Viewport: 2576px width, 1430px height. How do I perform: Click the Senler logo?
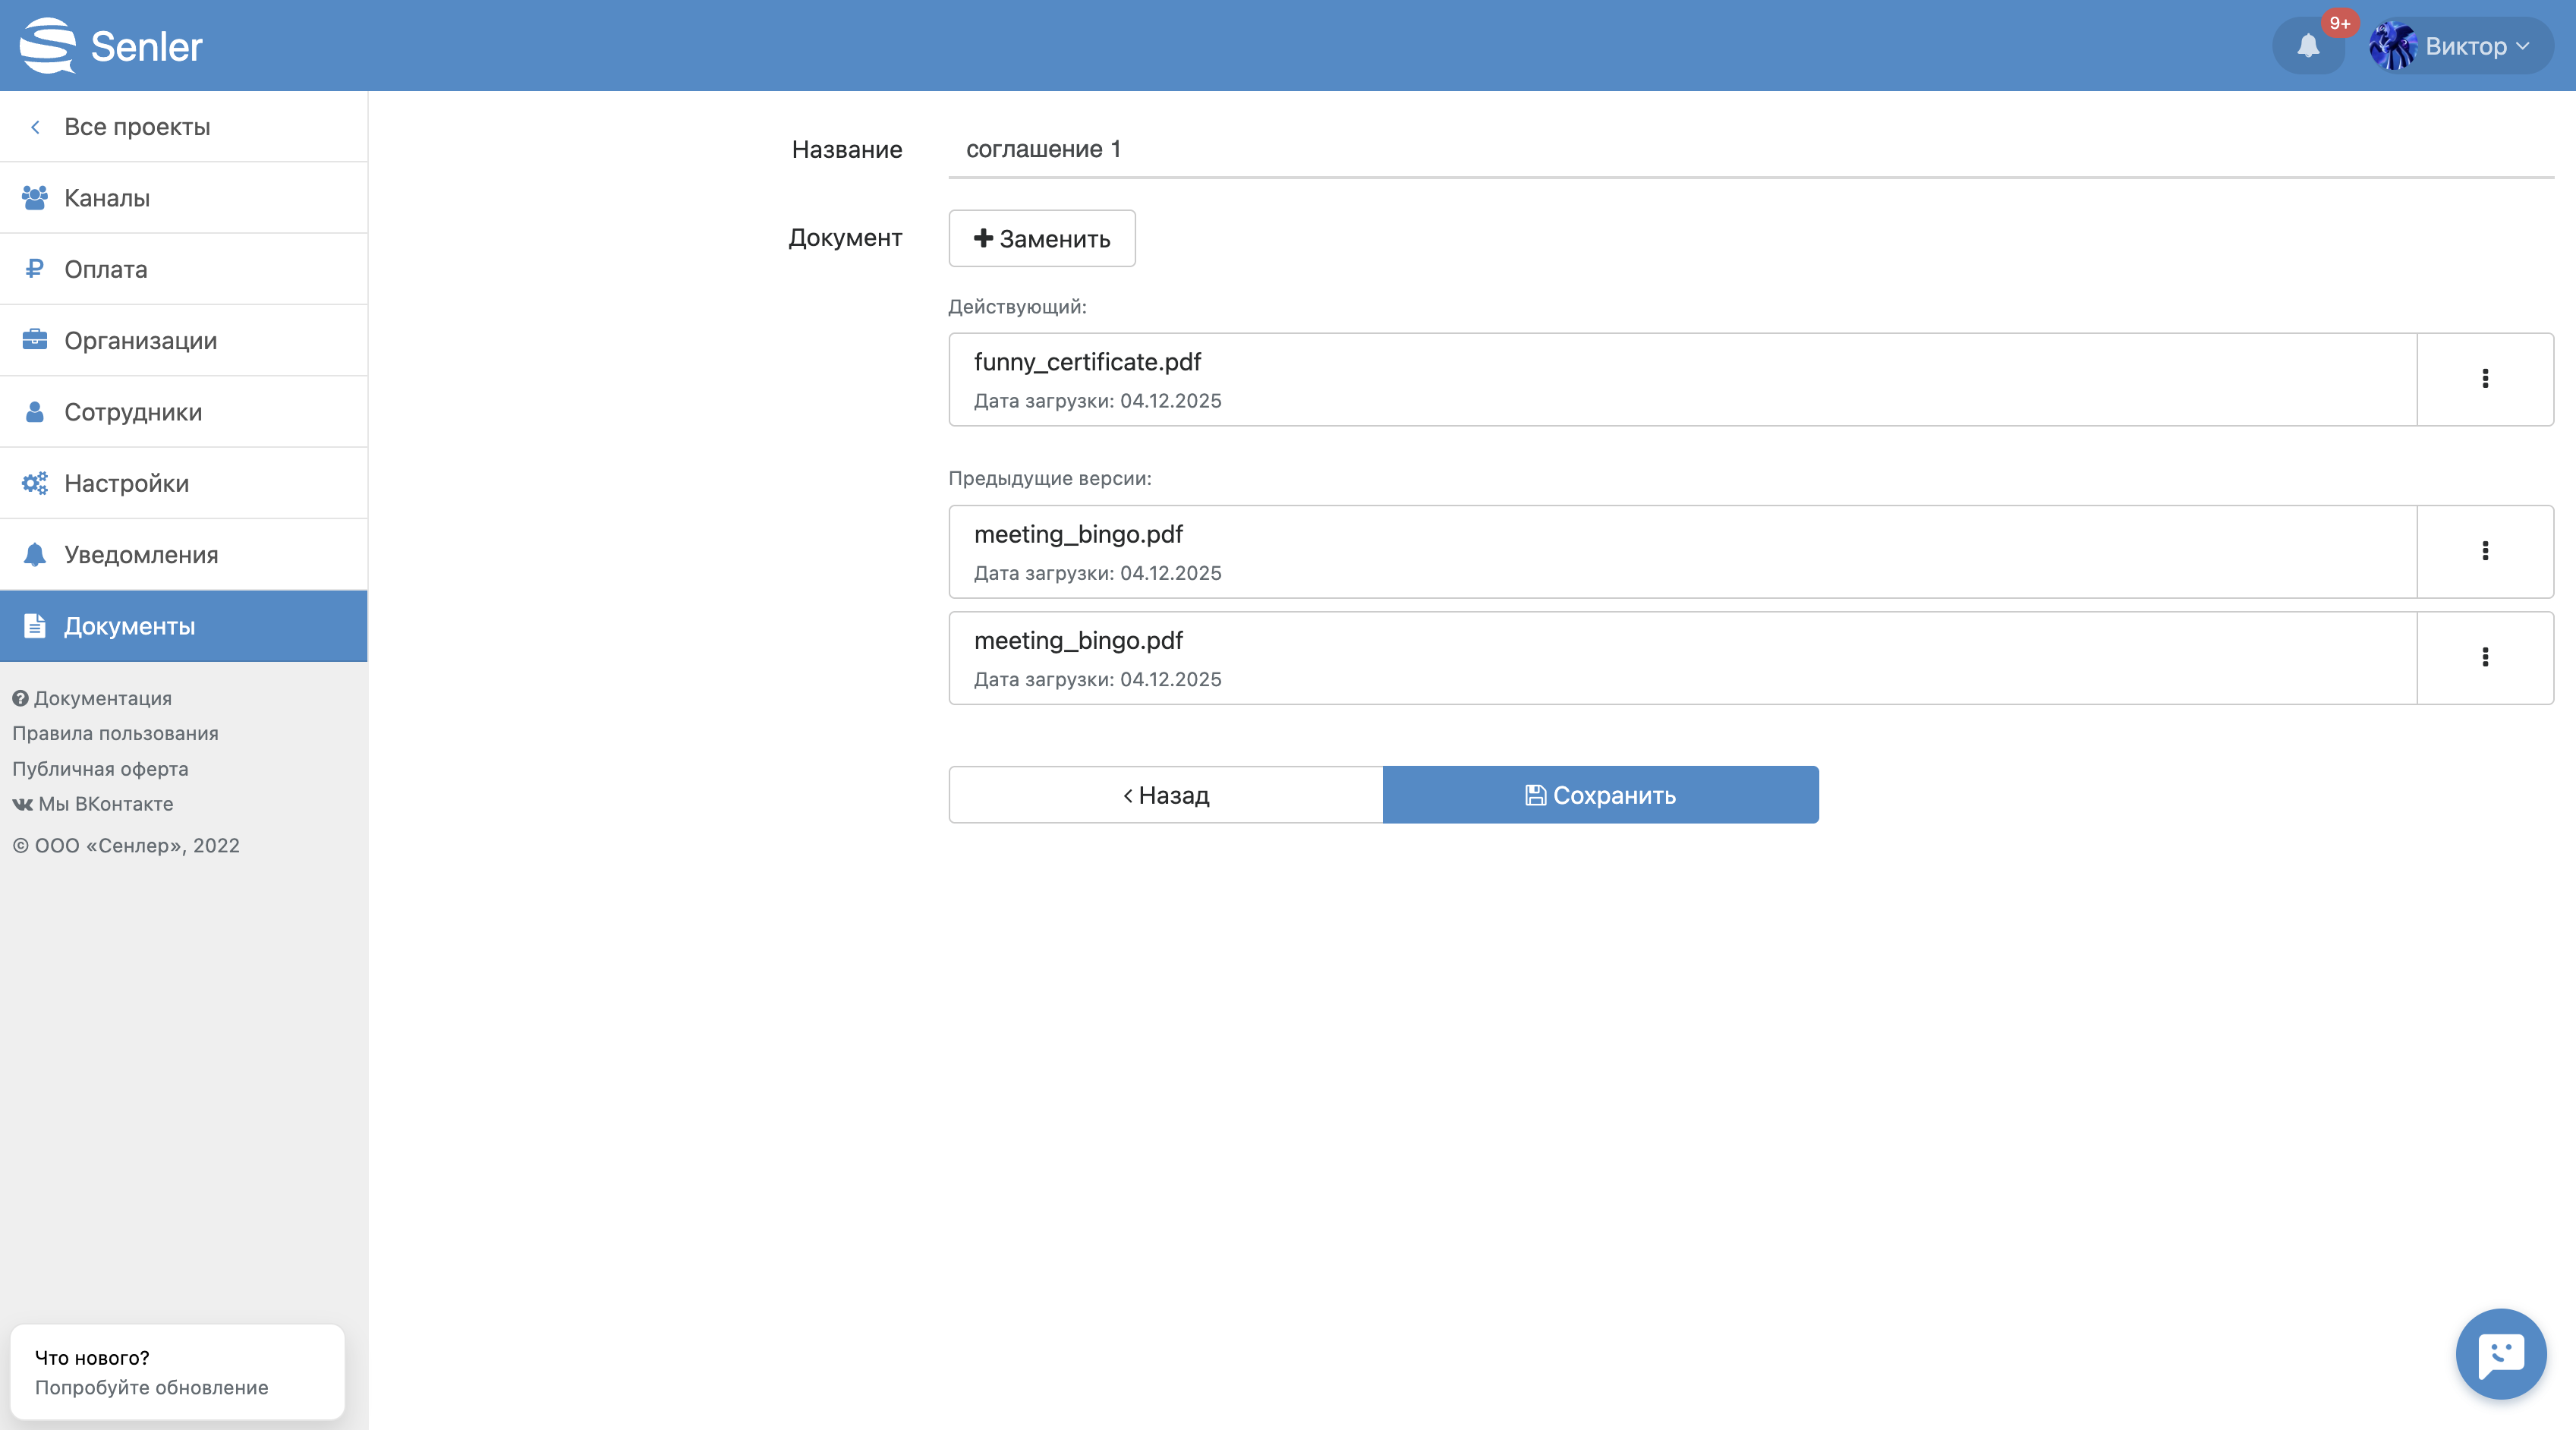(111, 46)
